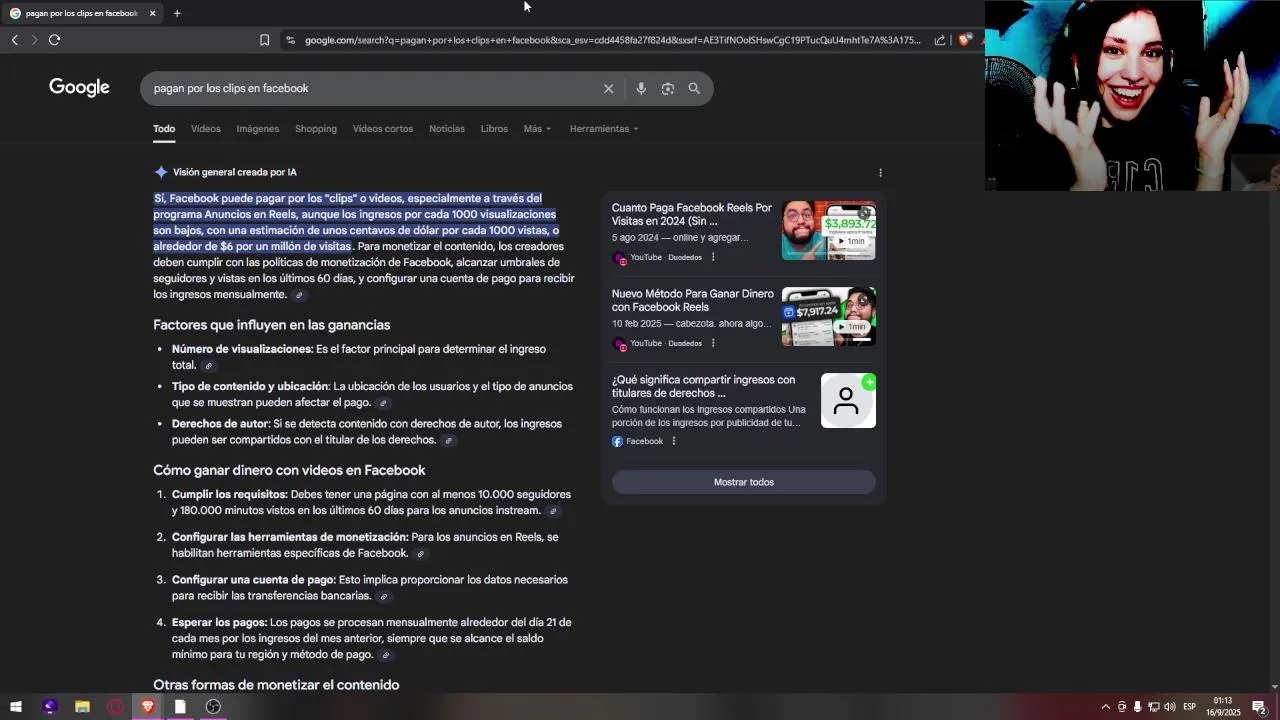
Task: Open Brave Shields lion icon
Action: [964, 40]
